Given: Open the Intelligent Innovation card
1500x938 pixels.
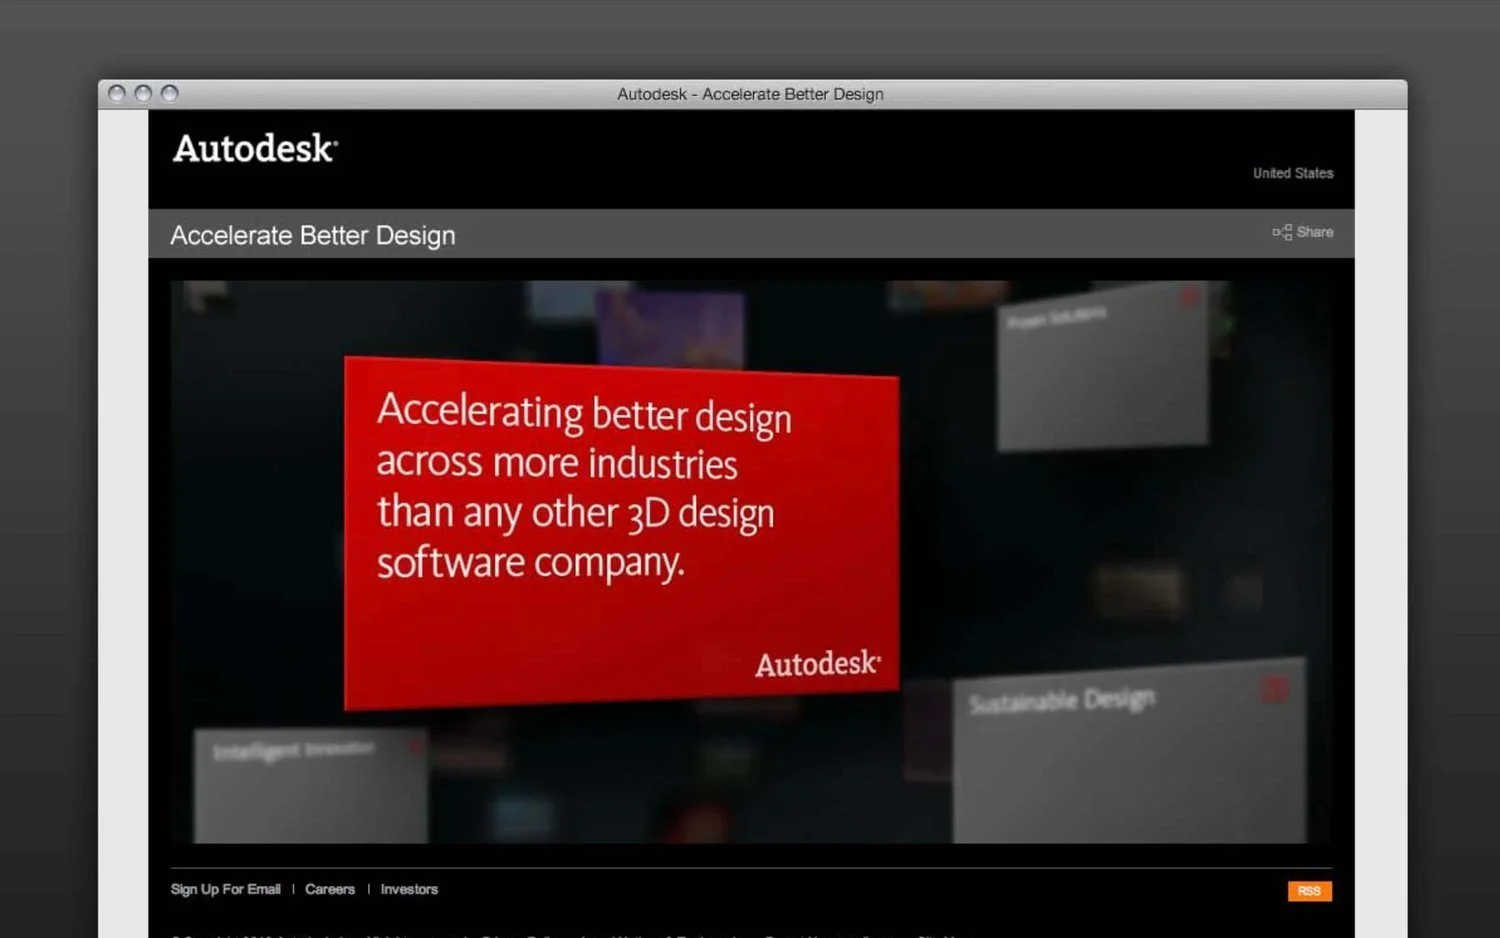Looking at the screenshot, I should (x=310, y=786).
